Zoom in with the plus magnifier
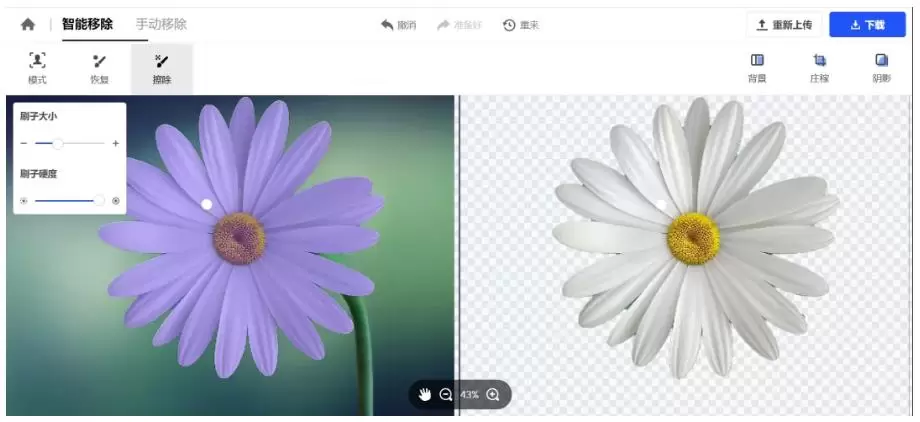920x422 pixels. (x=493, y=394)
